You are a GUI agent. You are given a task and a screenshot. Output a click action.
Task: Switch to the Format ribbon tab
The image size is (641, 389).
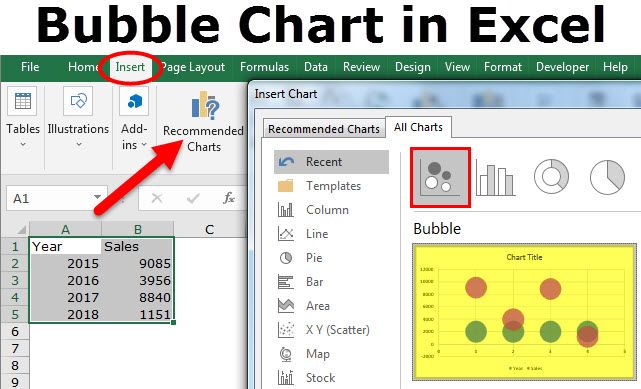click(503, 67)
